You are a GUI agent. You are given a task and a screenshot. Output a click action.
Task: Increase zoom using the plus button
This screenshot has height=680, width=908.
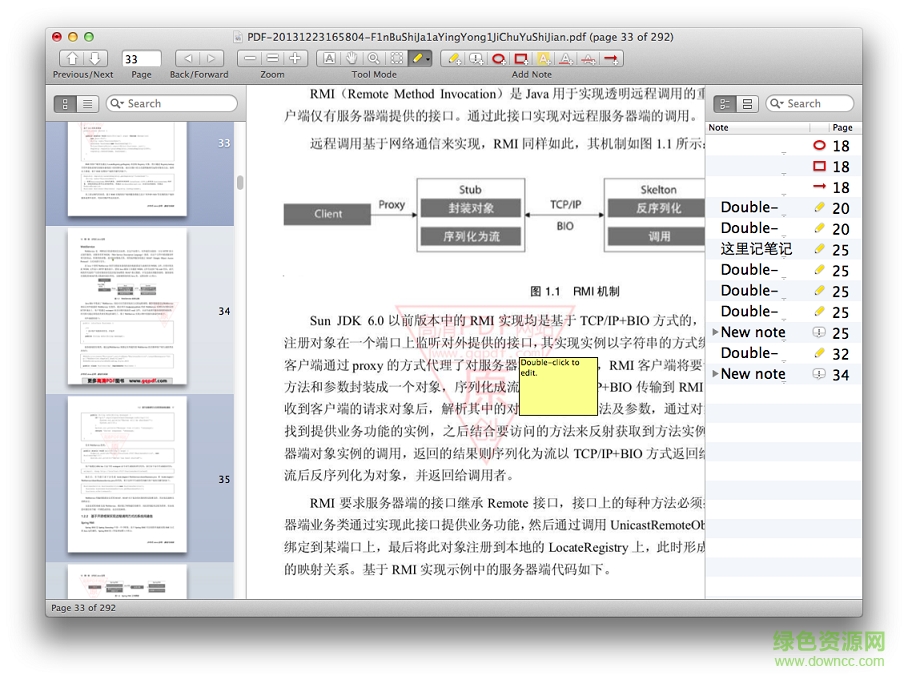coord(295,58)
